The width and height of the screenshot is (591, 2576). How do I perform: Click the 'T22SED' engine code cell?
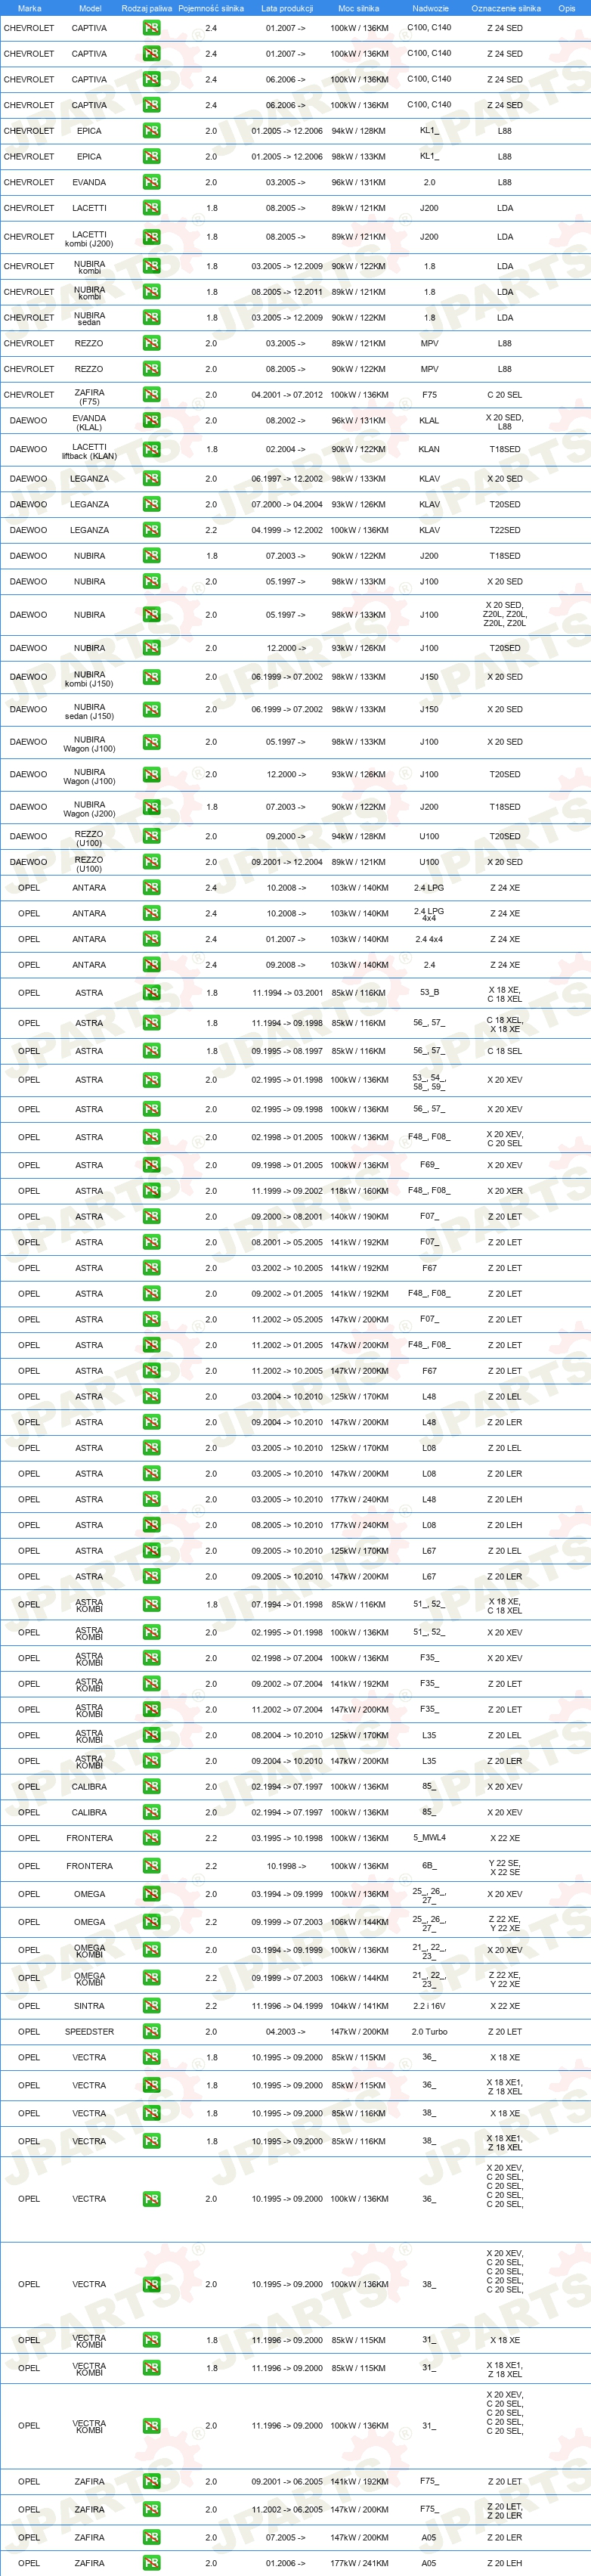[505, 531]
